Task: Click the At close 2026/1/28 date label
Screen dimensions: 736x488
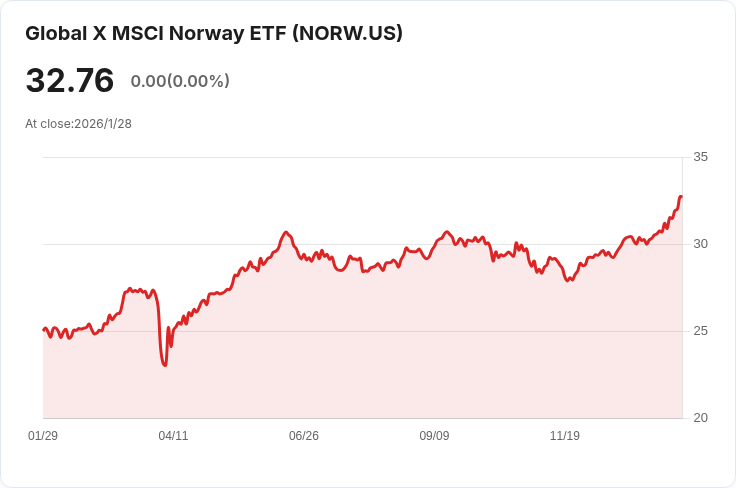Action: (78, 124)
